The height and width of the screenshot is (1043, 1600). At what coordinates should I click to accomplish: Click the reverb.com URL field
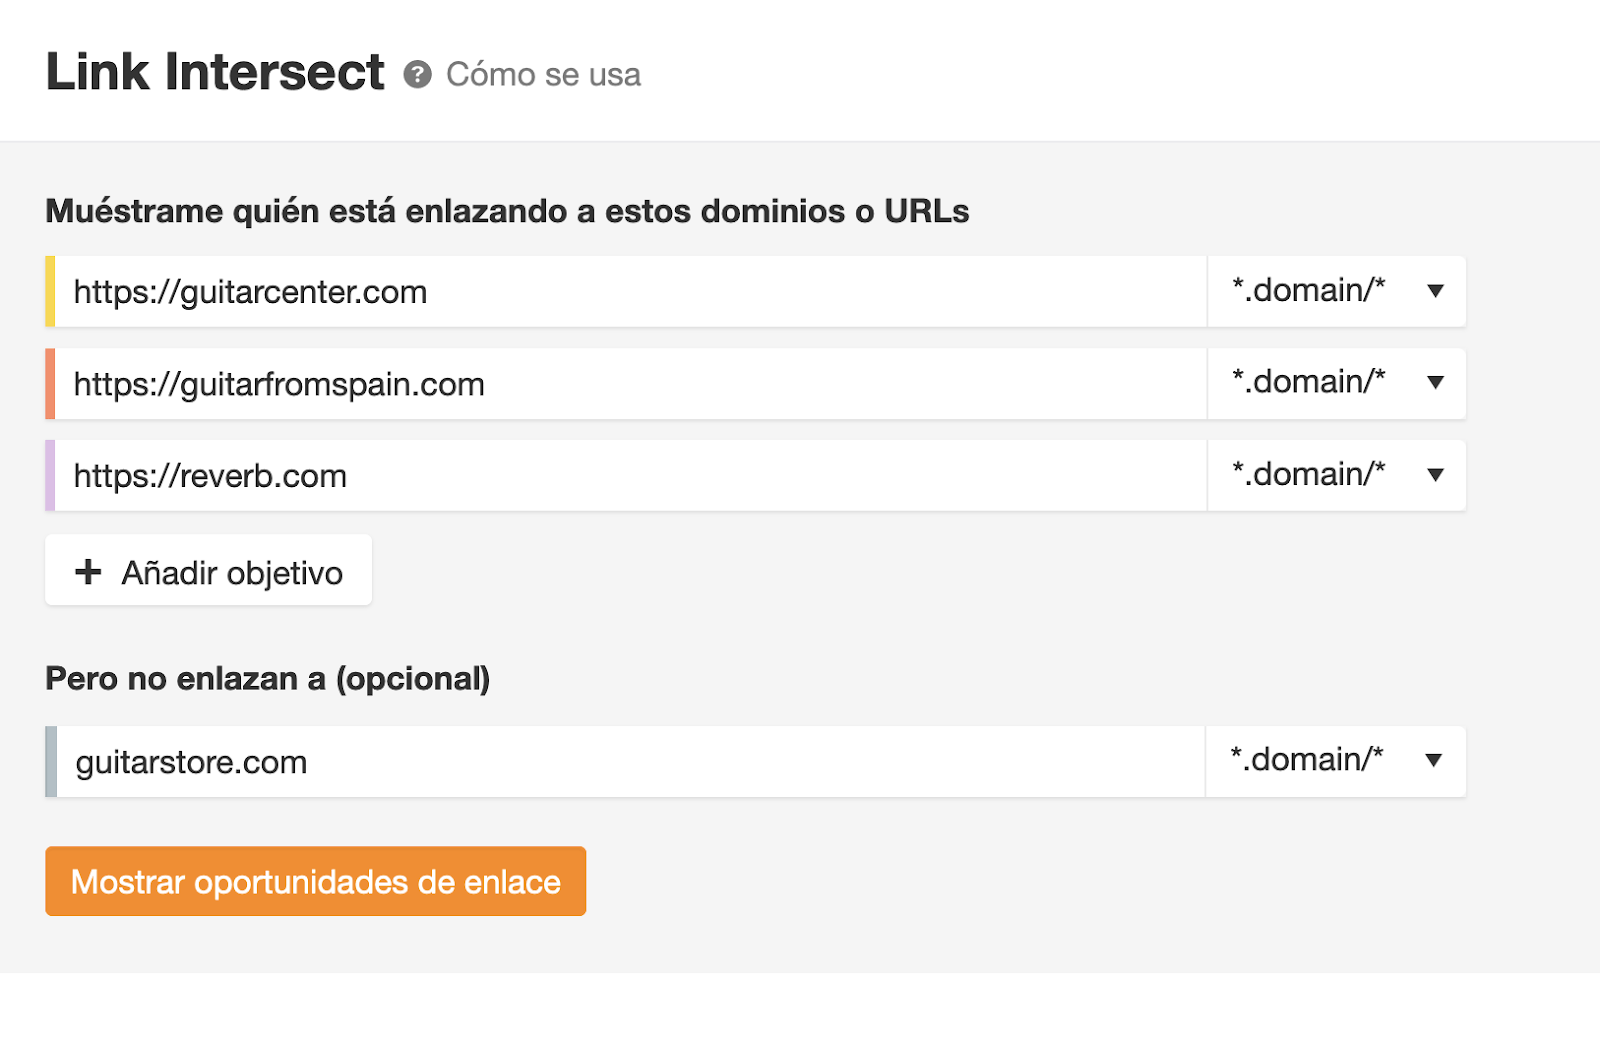[630, 476]
